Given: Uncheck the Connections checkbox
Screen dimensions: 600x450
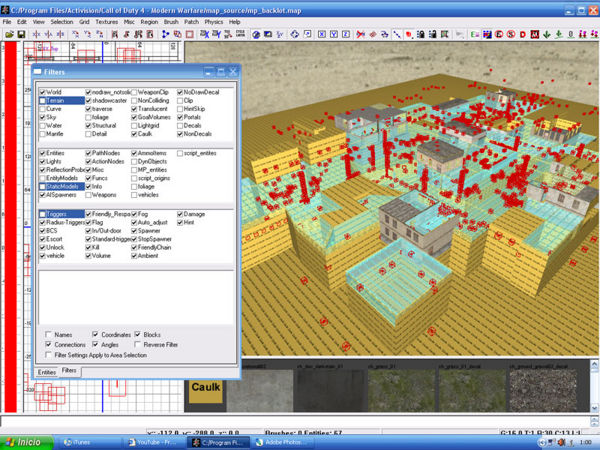Looking at the screenshot, I should pyautogui.click(x=48, y=344).
